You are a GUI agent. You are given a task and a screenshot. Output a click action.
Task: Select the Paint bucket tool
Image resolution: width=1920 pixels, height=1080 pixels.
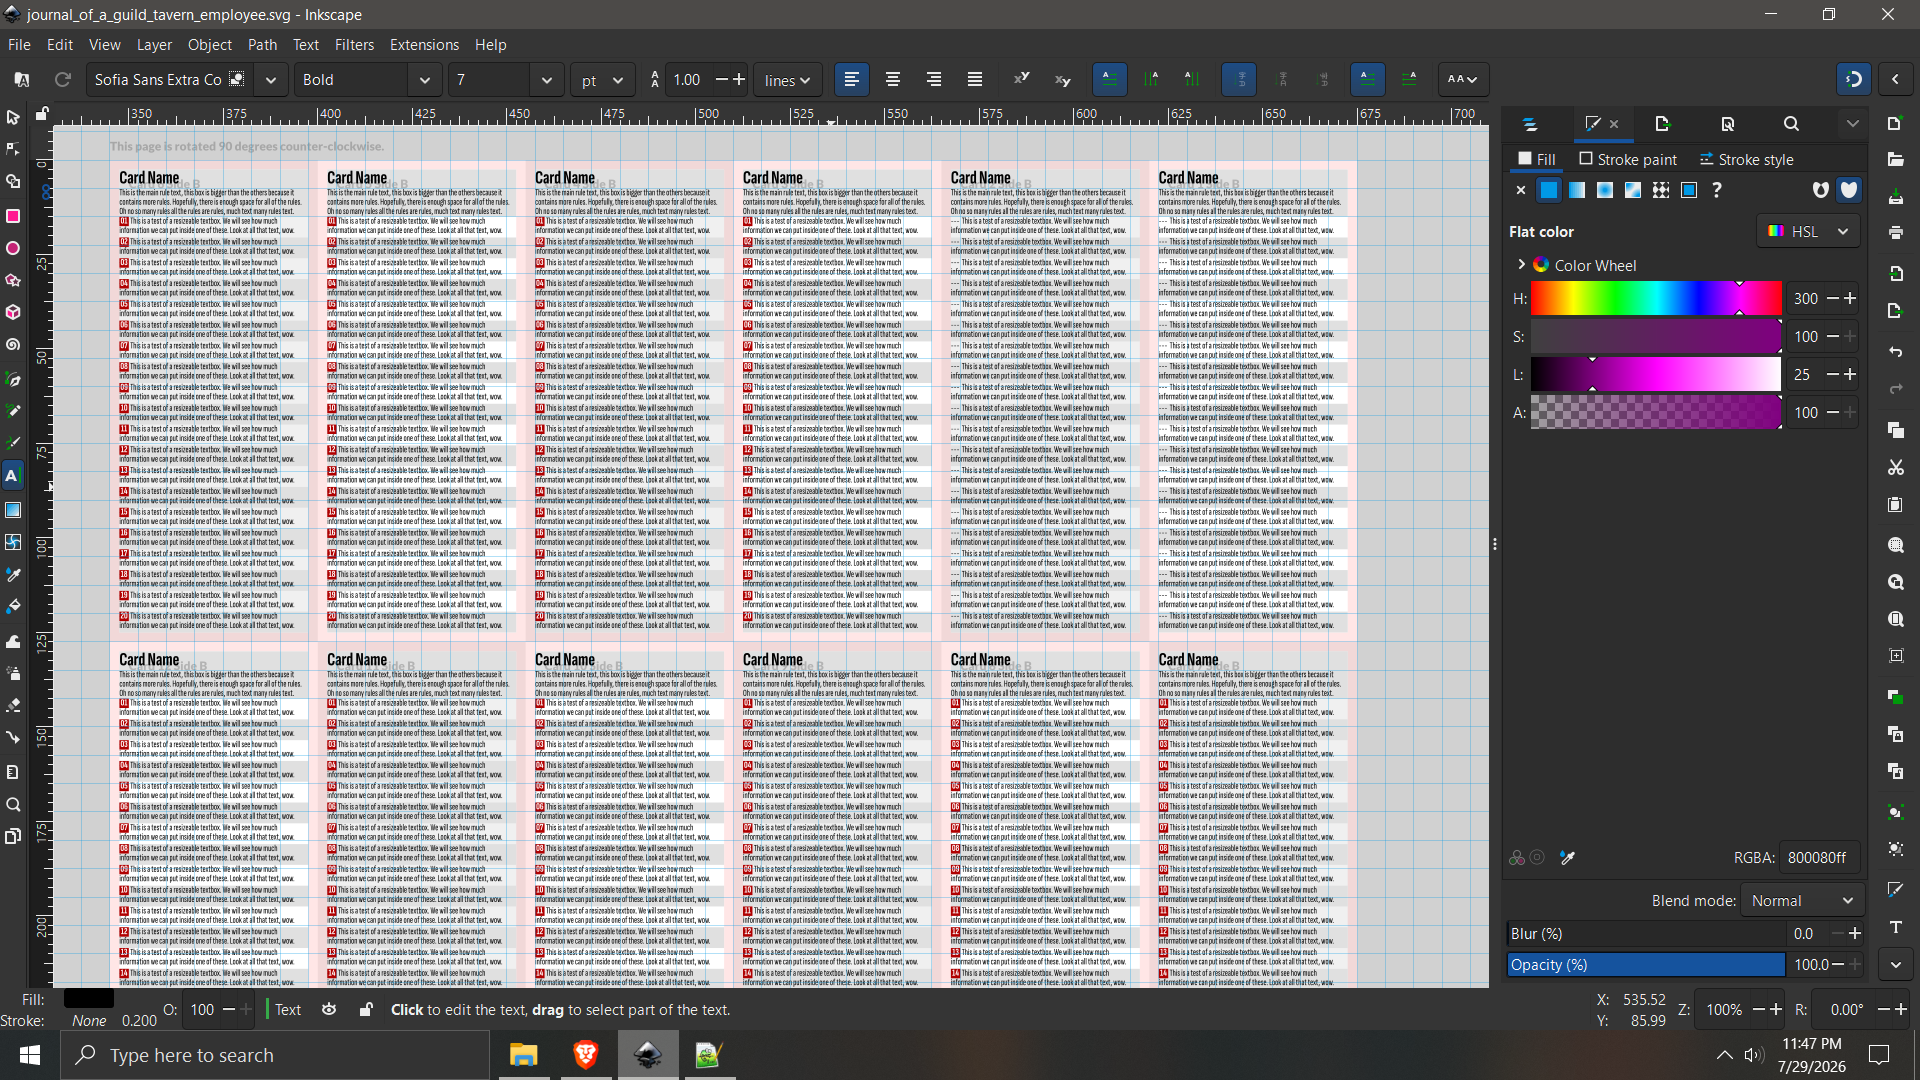coord(13,607)
